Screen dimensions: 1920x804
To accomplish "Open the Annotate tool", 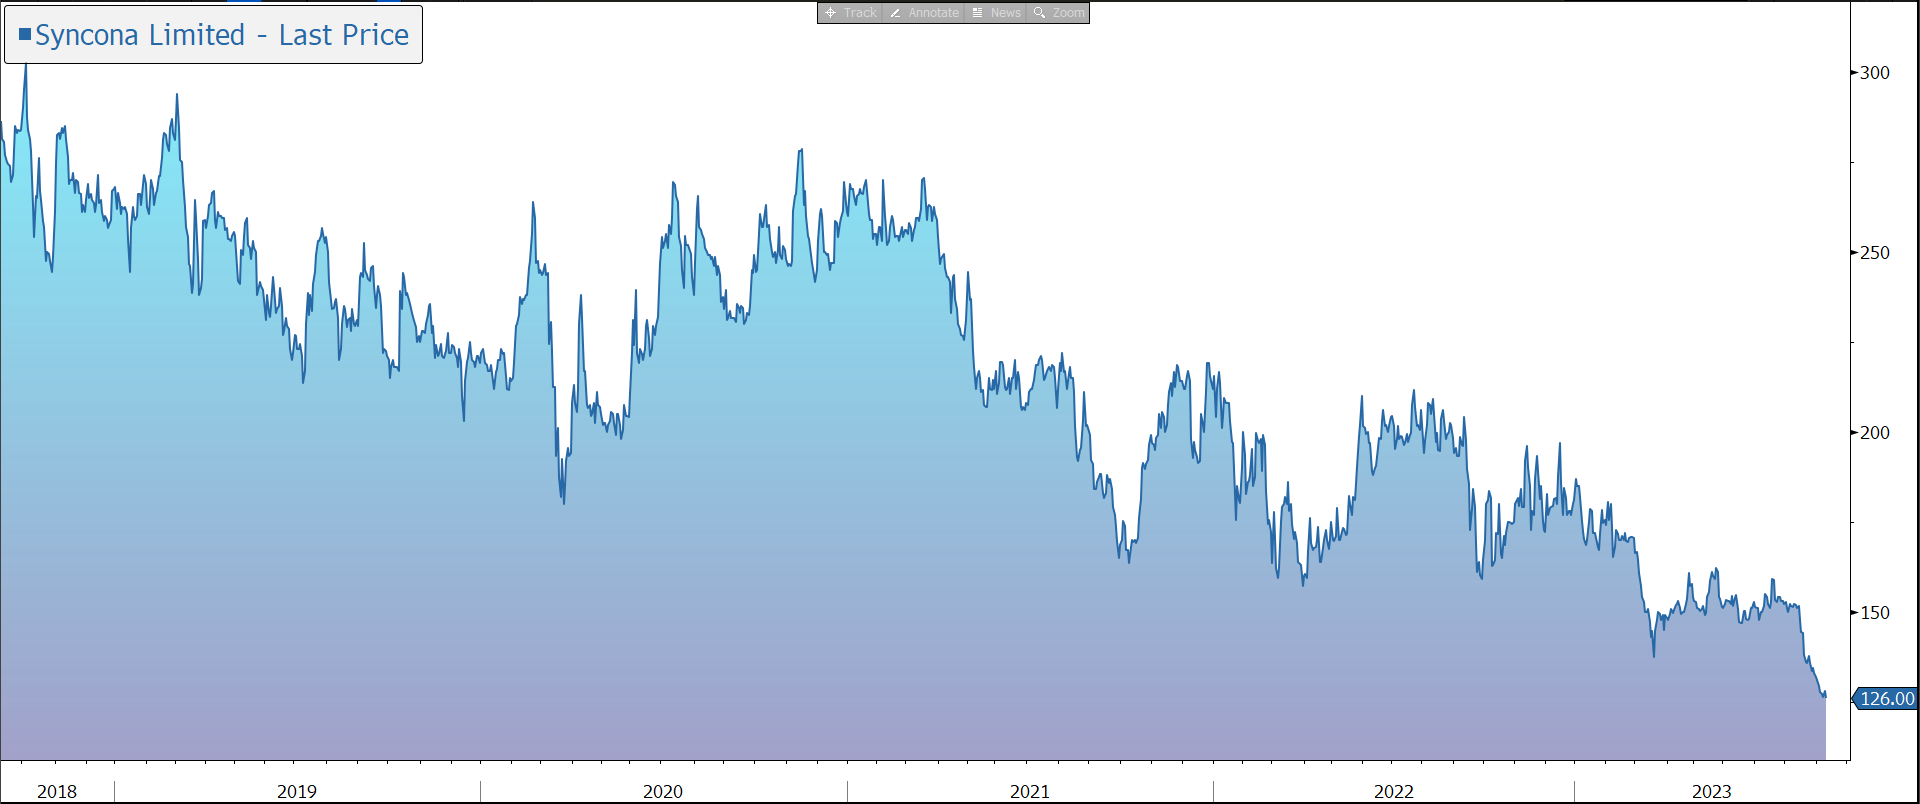I will [x=924, y=13].
